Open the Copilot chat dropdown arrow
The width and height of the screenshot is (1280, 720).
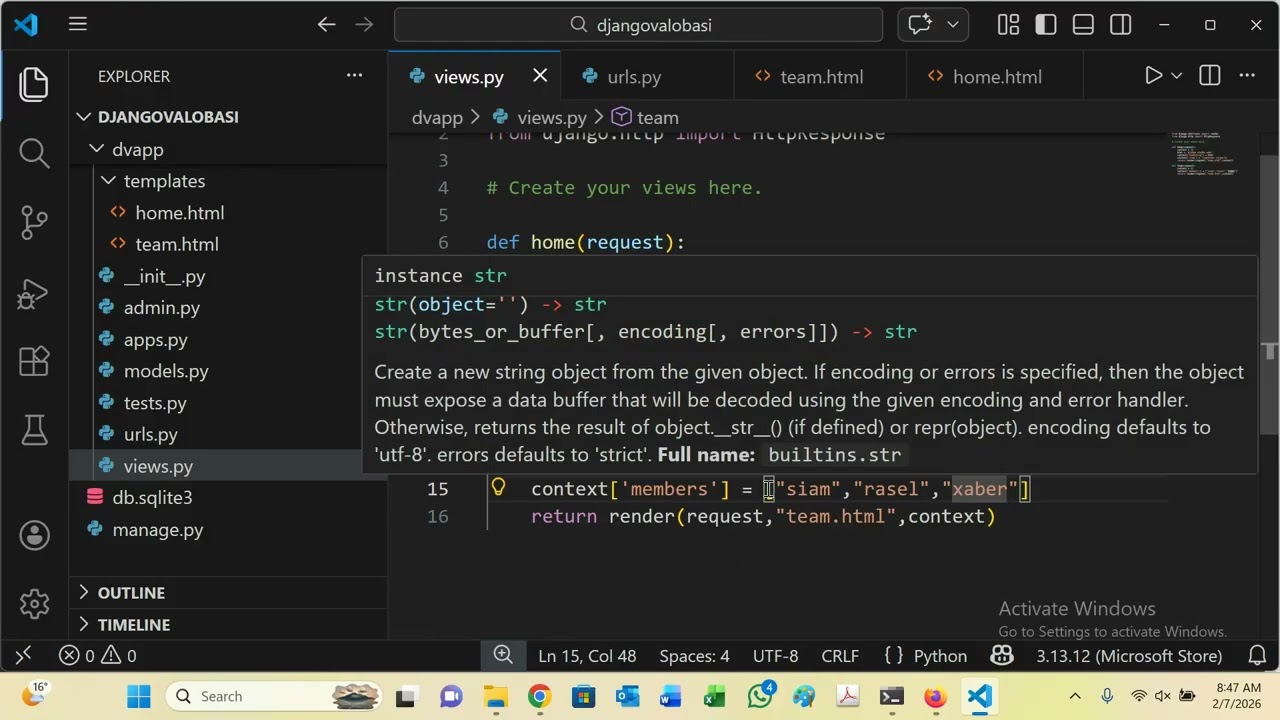[952, 25]
